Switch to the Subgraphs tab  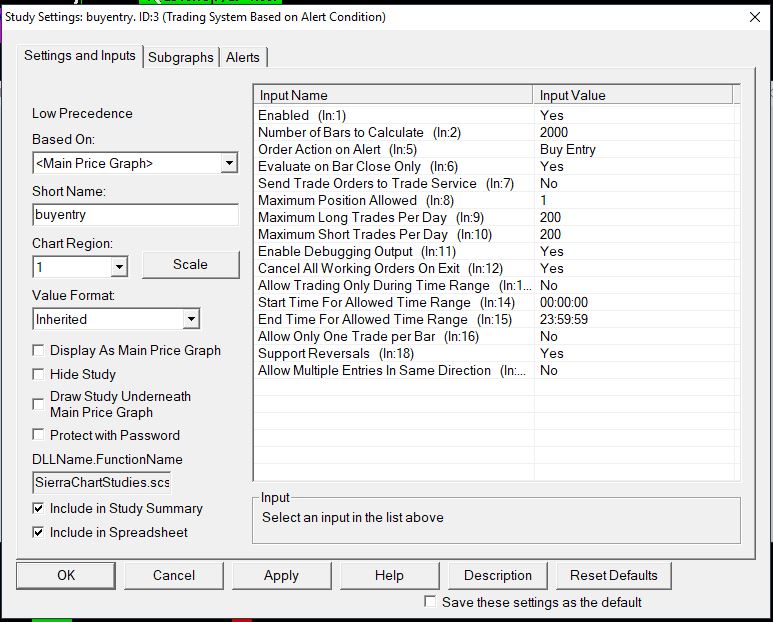(180, 57)
